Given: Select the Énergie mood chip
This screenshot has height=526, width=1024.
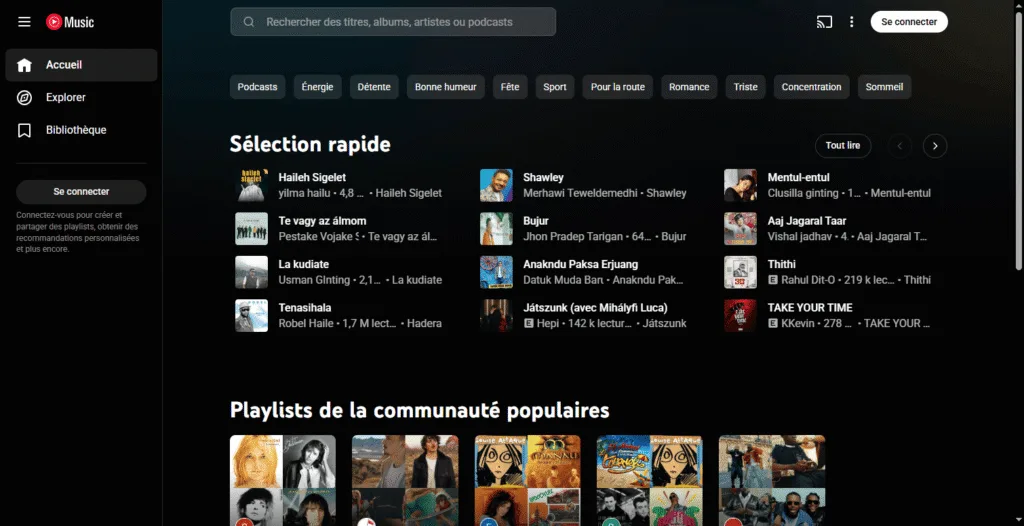Looking at the screenshot, I should (317, 87).
